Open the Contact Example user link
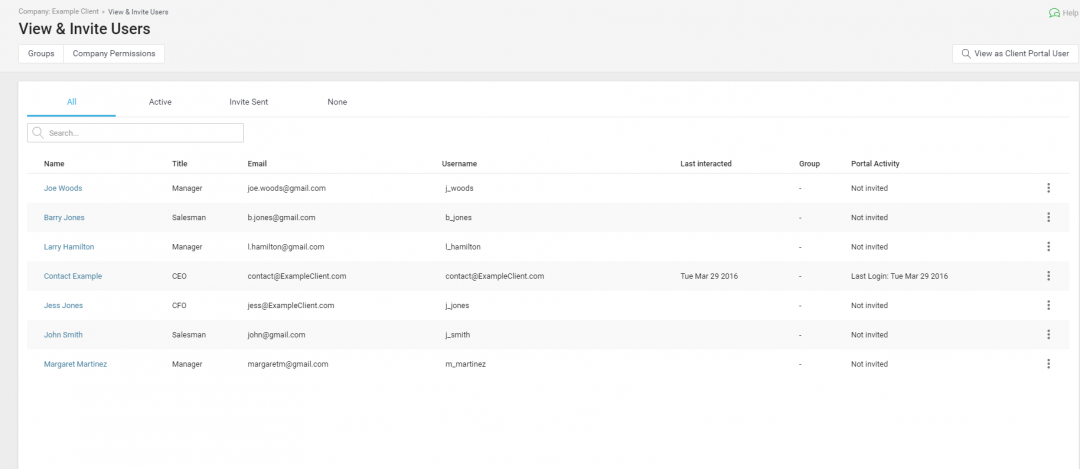The image size is (1080, 469). coord(73,275)
